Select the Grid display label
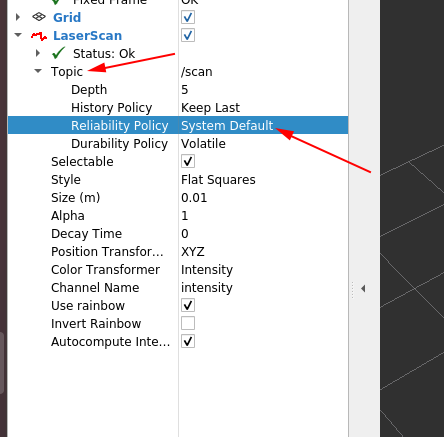This screenshot has height=437, width=444. (67, 17)
